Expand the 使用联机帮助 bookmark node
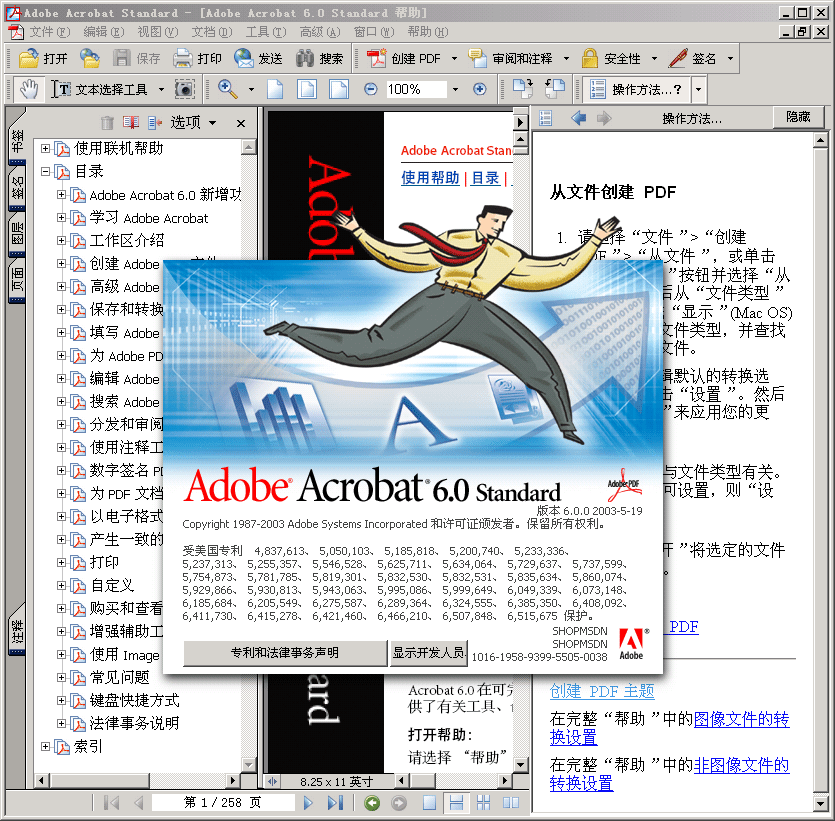The image size is (835, 821). coord(45,149)
